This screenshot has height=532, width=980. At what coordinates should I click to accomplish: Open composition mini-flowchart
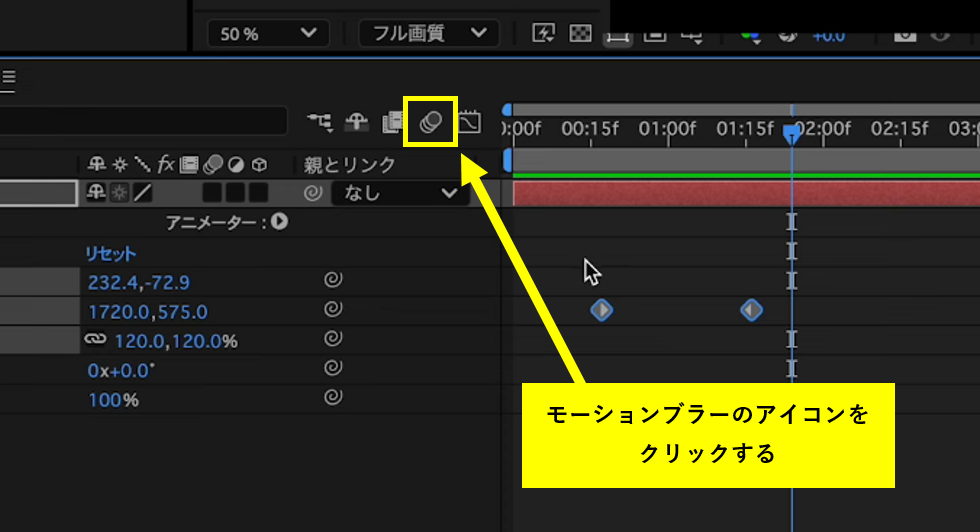click(x=320, y=121)
